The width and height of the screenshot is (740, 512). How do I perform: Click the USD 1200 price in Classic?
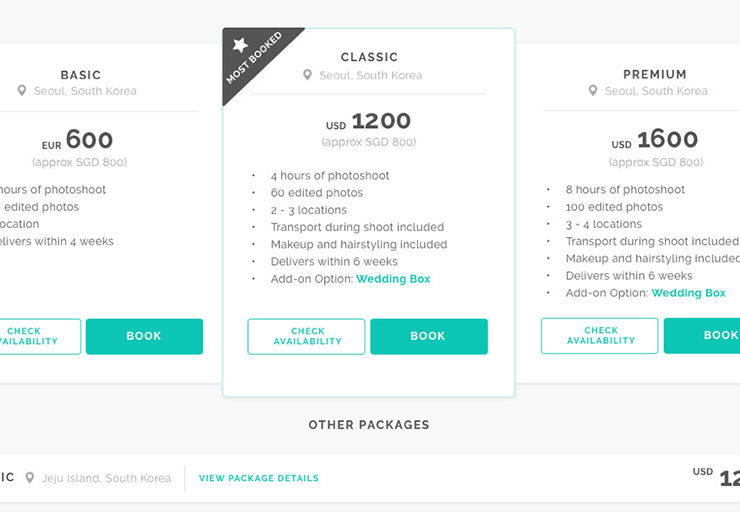(368, 122)
